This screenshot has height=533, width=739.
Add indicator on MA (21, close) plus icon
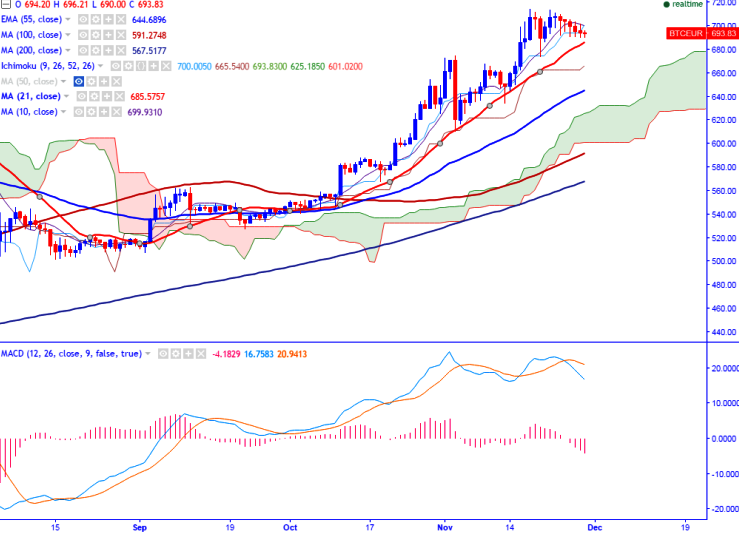(107, 96)
